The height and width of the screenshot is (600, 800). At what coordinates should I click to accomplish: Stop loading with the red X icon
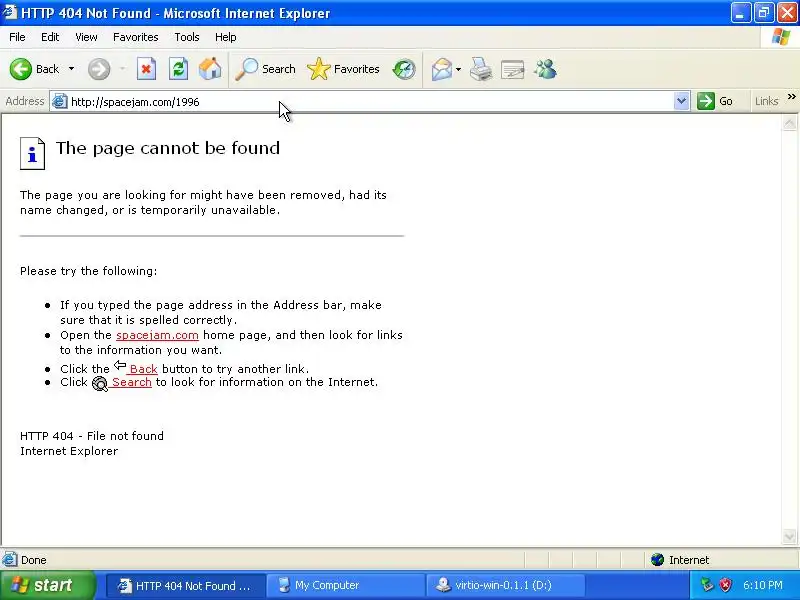click(146, 69)
